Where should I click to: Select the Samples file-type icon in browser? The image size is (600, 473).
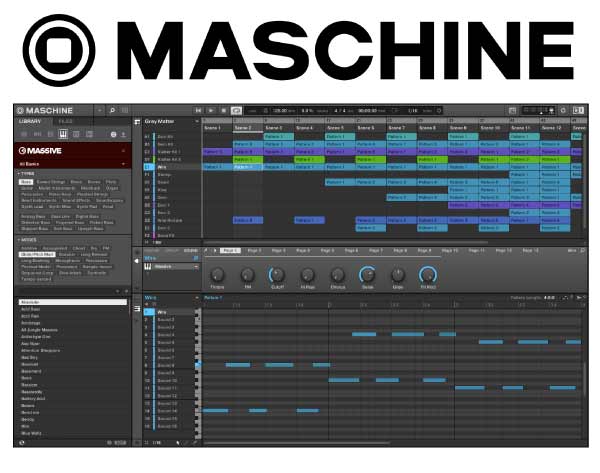point(89,134)
